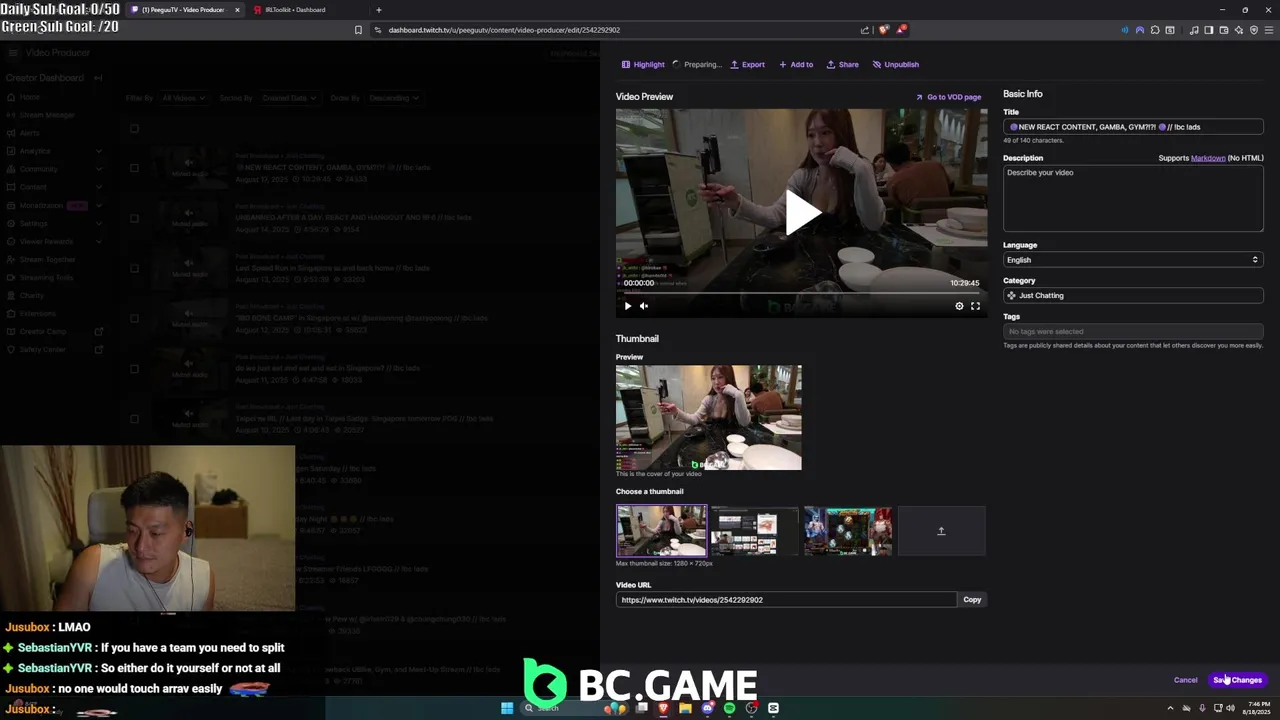1280x720 pixels.
Task: Tick checkbox for the August 17 video row
Action: [x=134, y=168]
